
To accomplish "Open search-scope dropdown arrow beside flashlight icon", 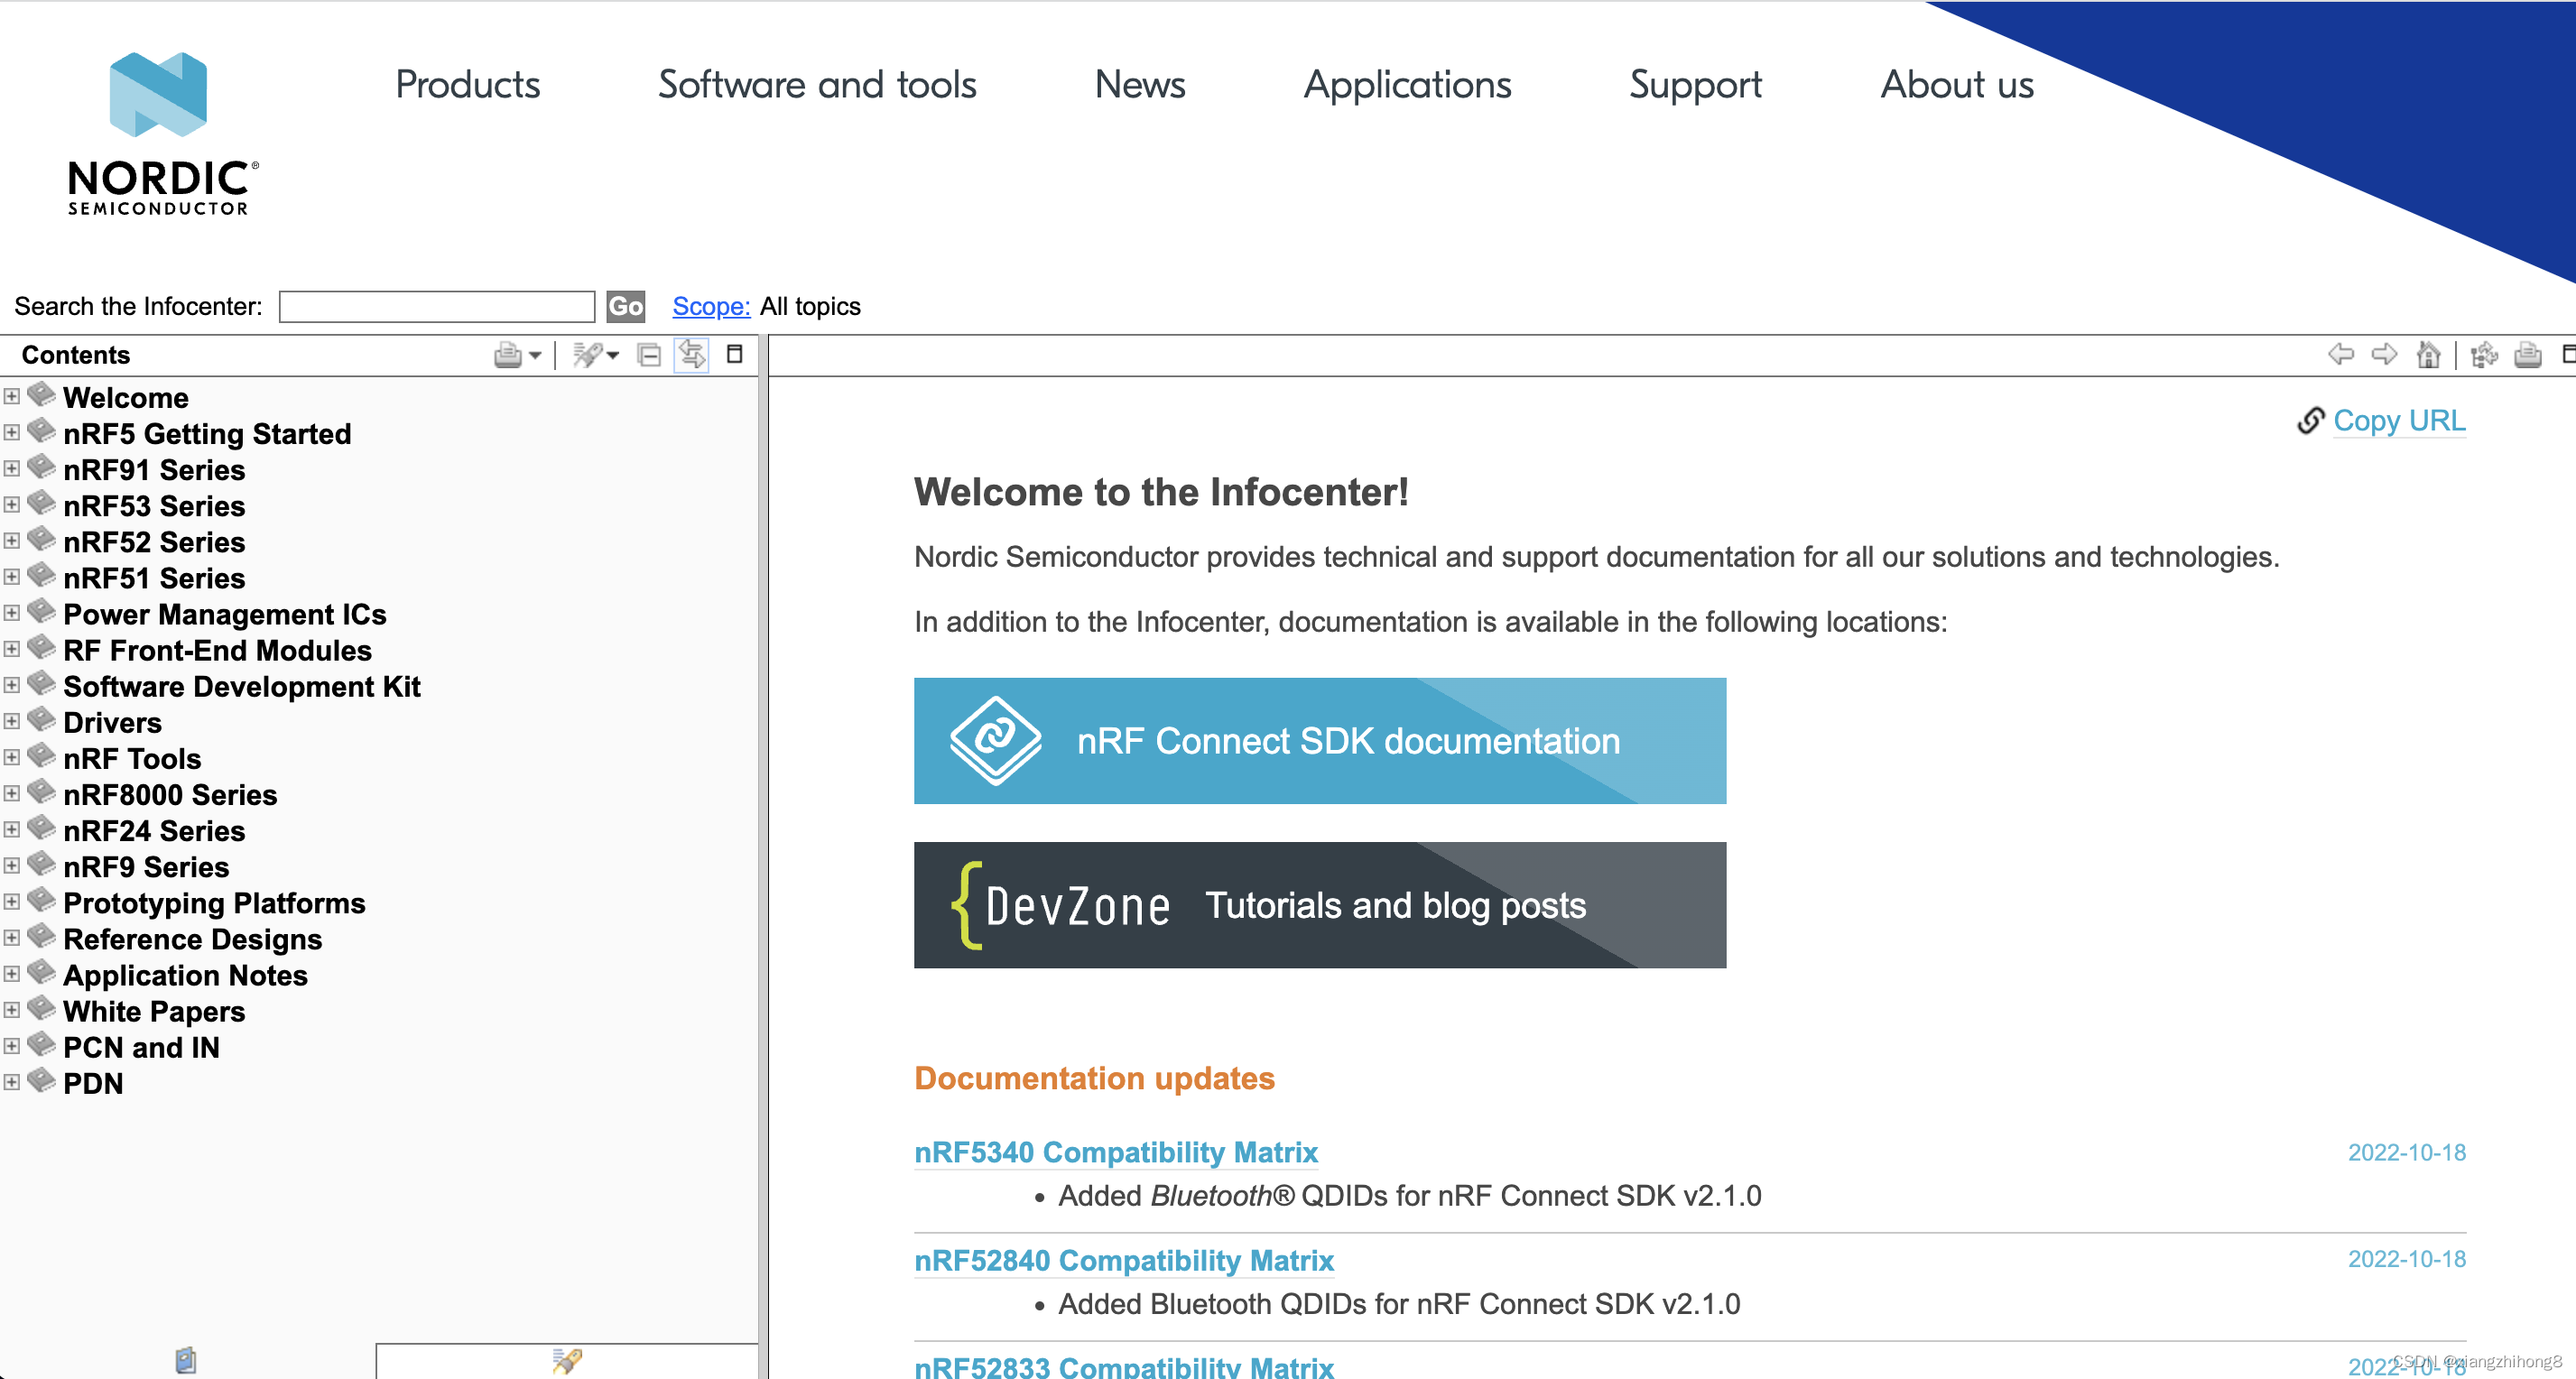I will (x=613, y=355).
